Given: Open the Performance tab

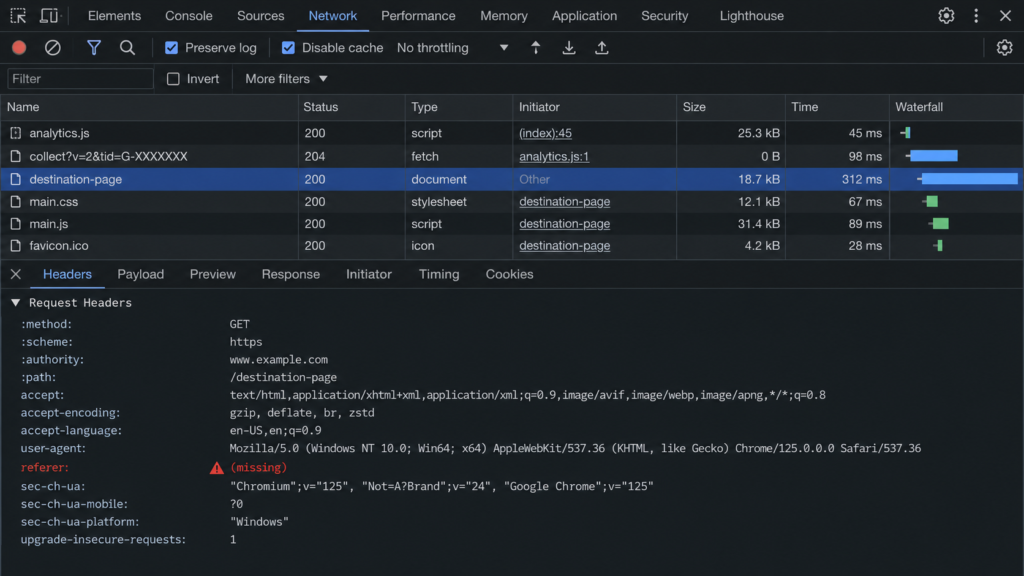Looking at the screenshot, I should (x=418, y=16).
